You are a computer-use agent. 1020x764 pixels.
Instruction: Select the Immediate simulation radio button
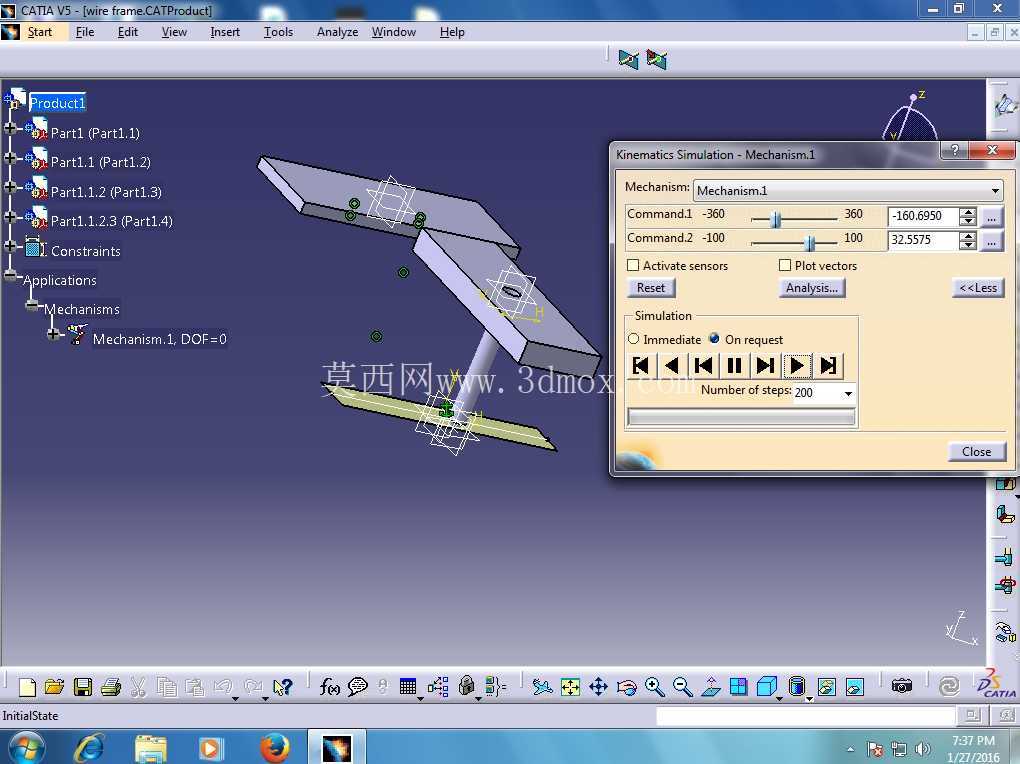coord(634,339)
